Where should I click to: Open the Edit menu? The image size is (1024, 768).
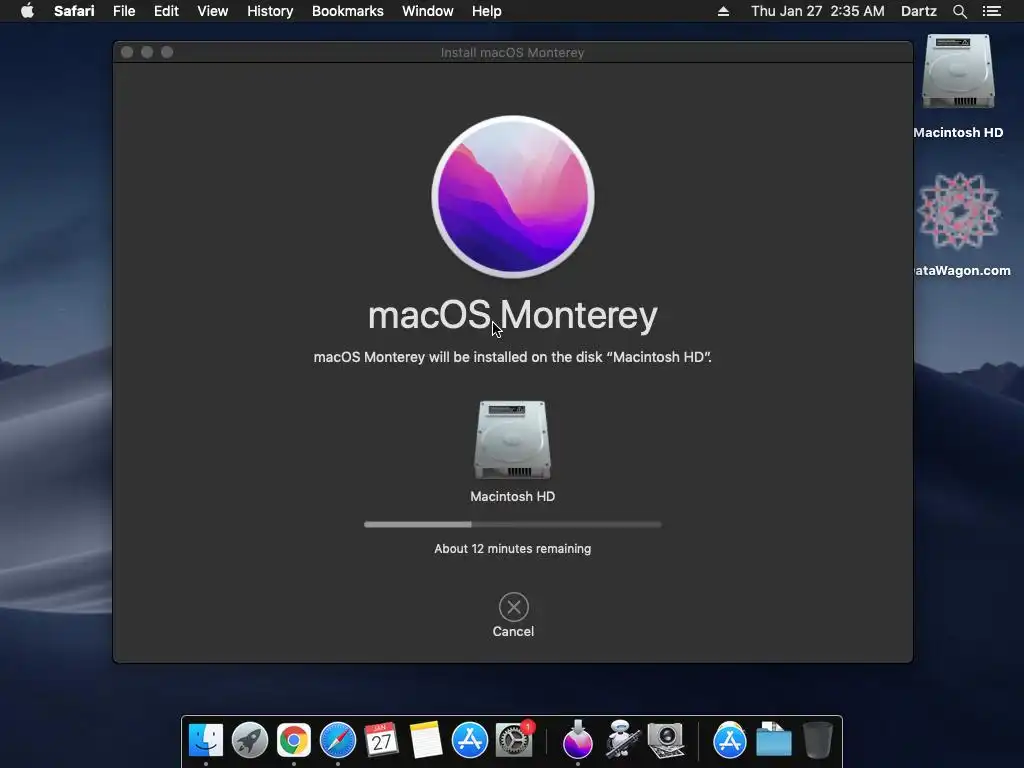pyautogui.click(x=166, y=11)
